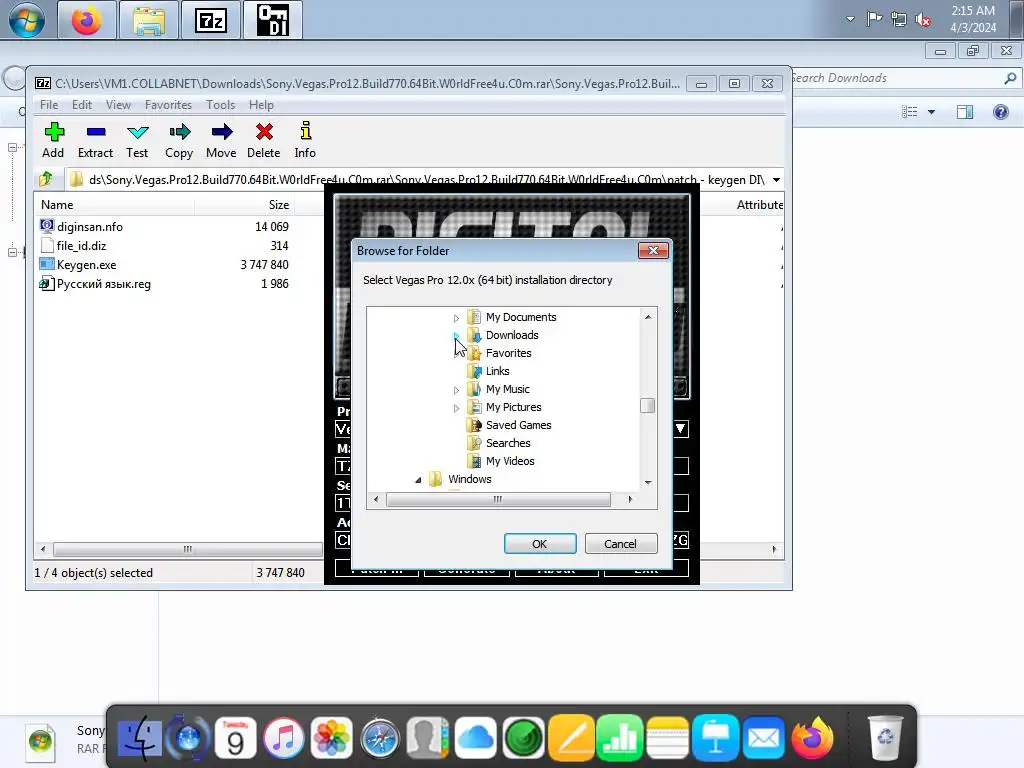
Task: Click the Firefox taskbar button
Action: (x=87, y=20)
